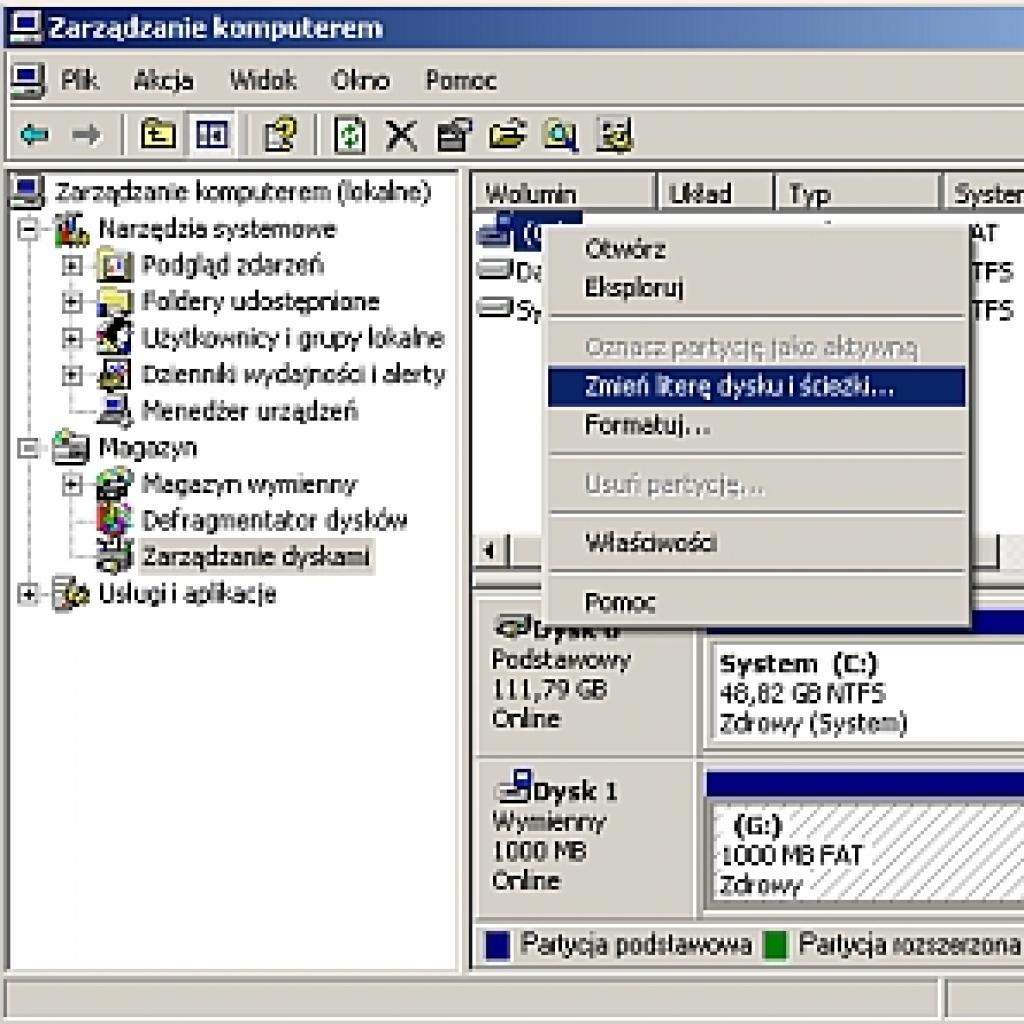Click the Narzędzia systemowe tree icon
The width and height of the screenshot is (1024, 1024).
click(x=71, y=230)
